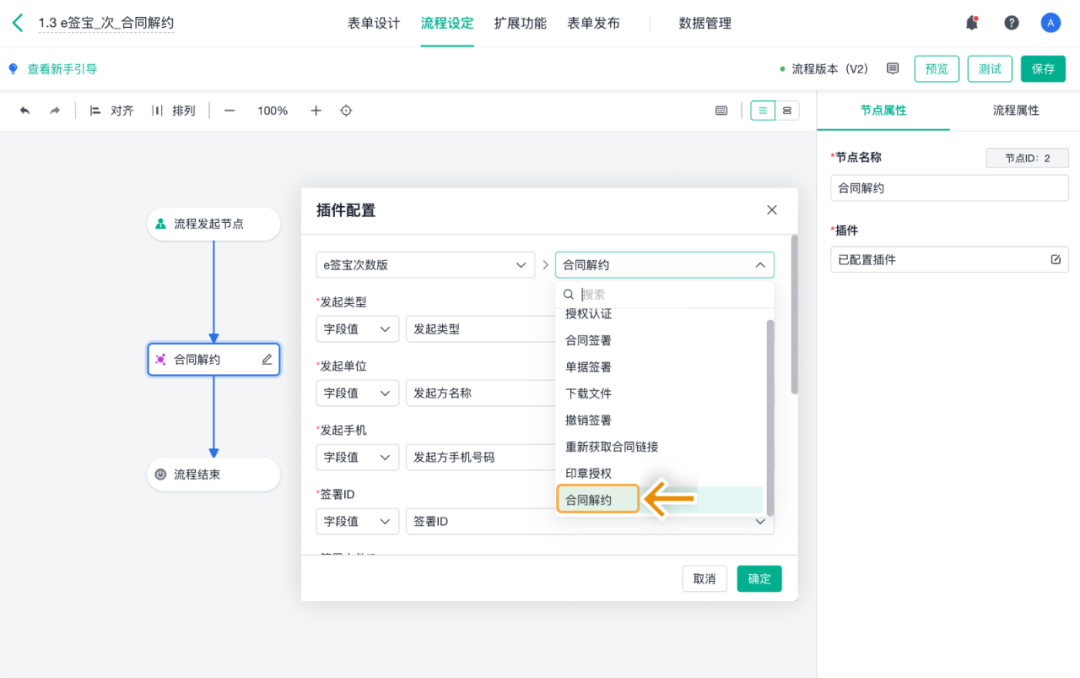
Task: Click the undo arrow in toolbar
Action: (25, 110)
